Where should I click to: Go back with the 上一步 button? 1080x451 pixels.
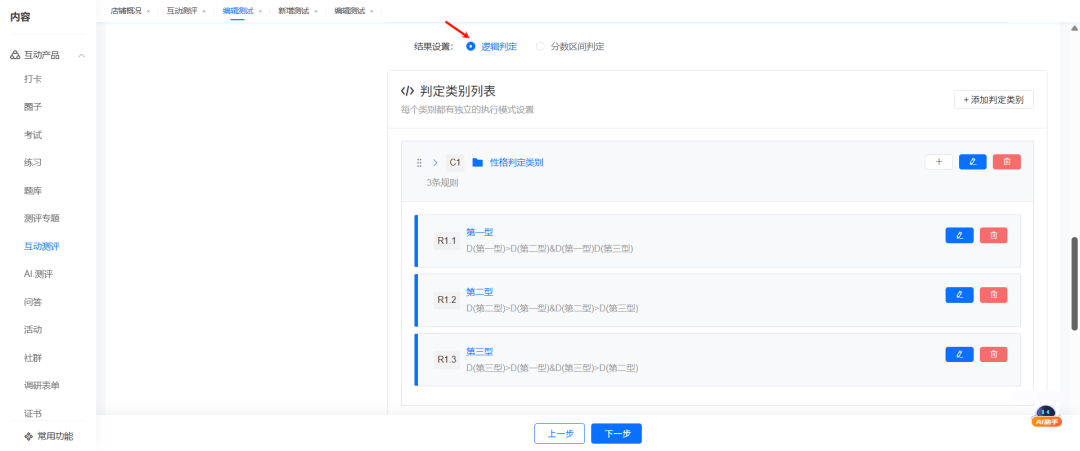(559, 433)
